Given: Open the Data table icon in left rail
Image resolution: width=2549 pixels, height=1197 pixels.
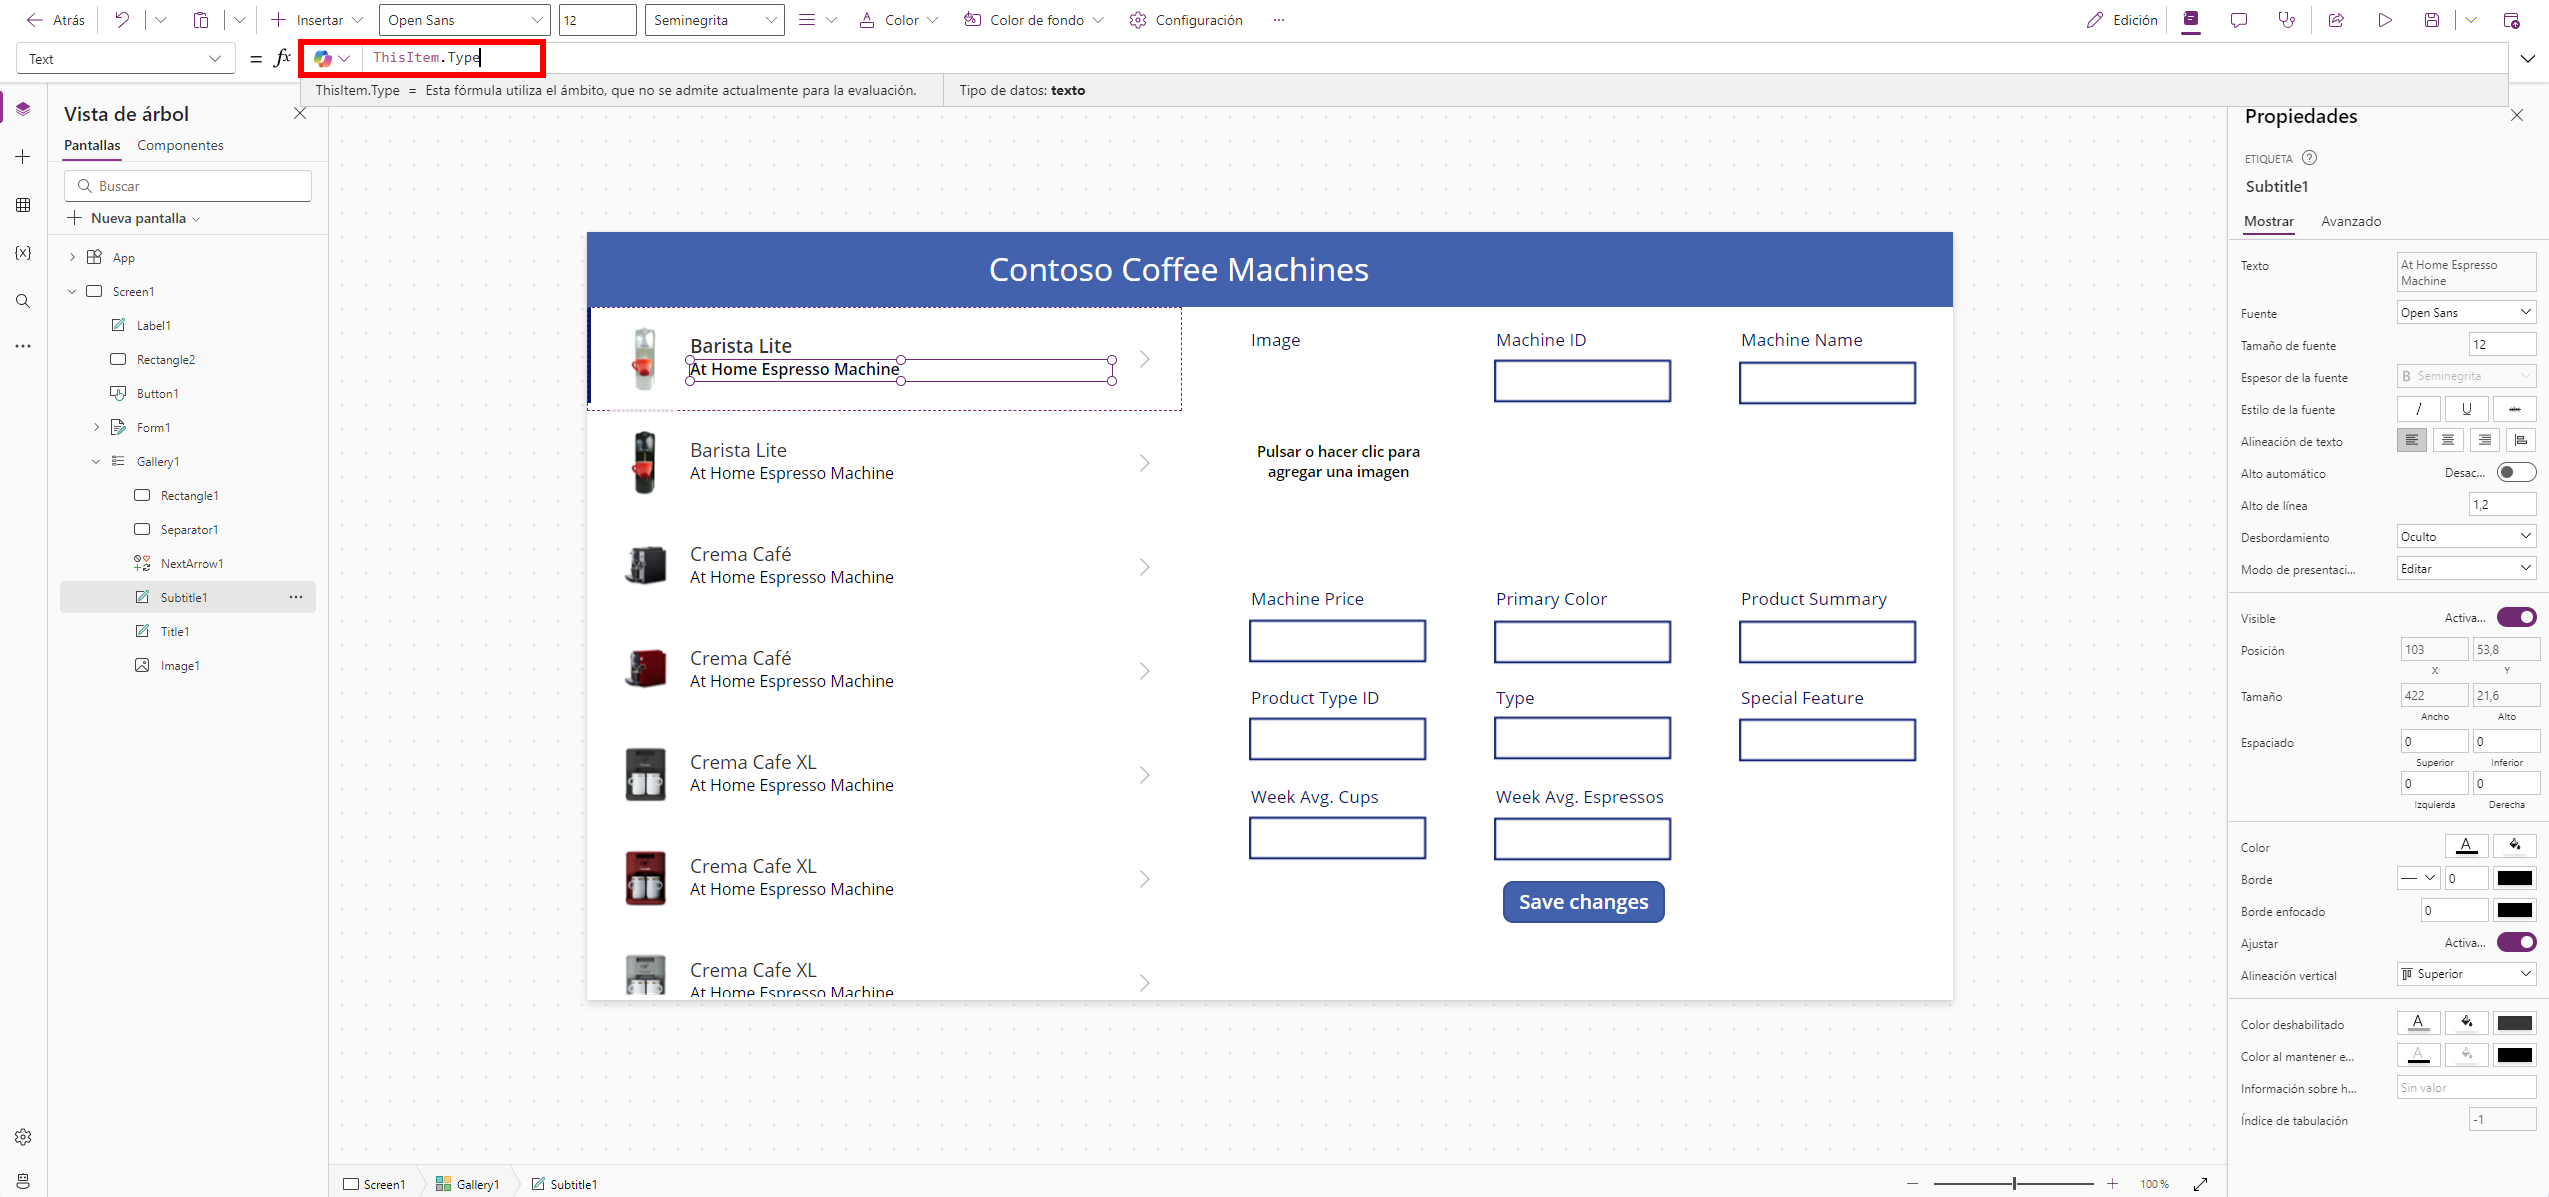Looking at the screenshot, I should point(23,205).
